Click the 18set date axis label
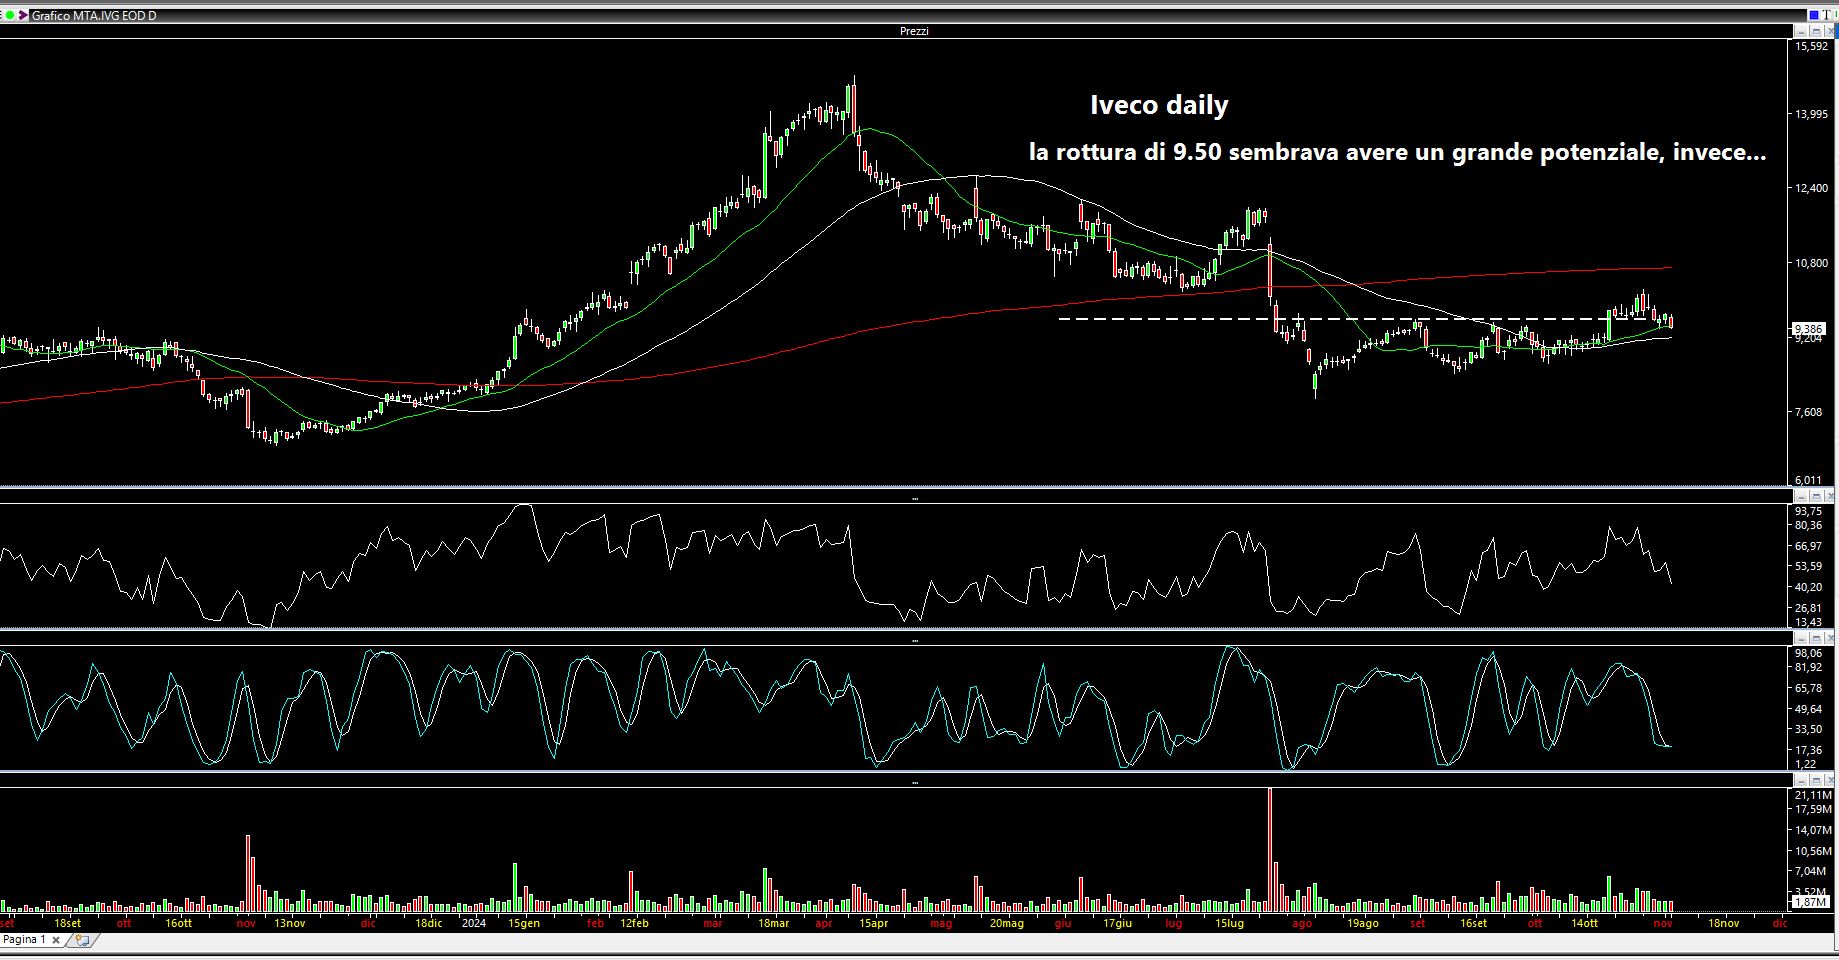 [67, 923]
